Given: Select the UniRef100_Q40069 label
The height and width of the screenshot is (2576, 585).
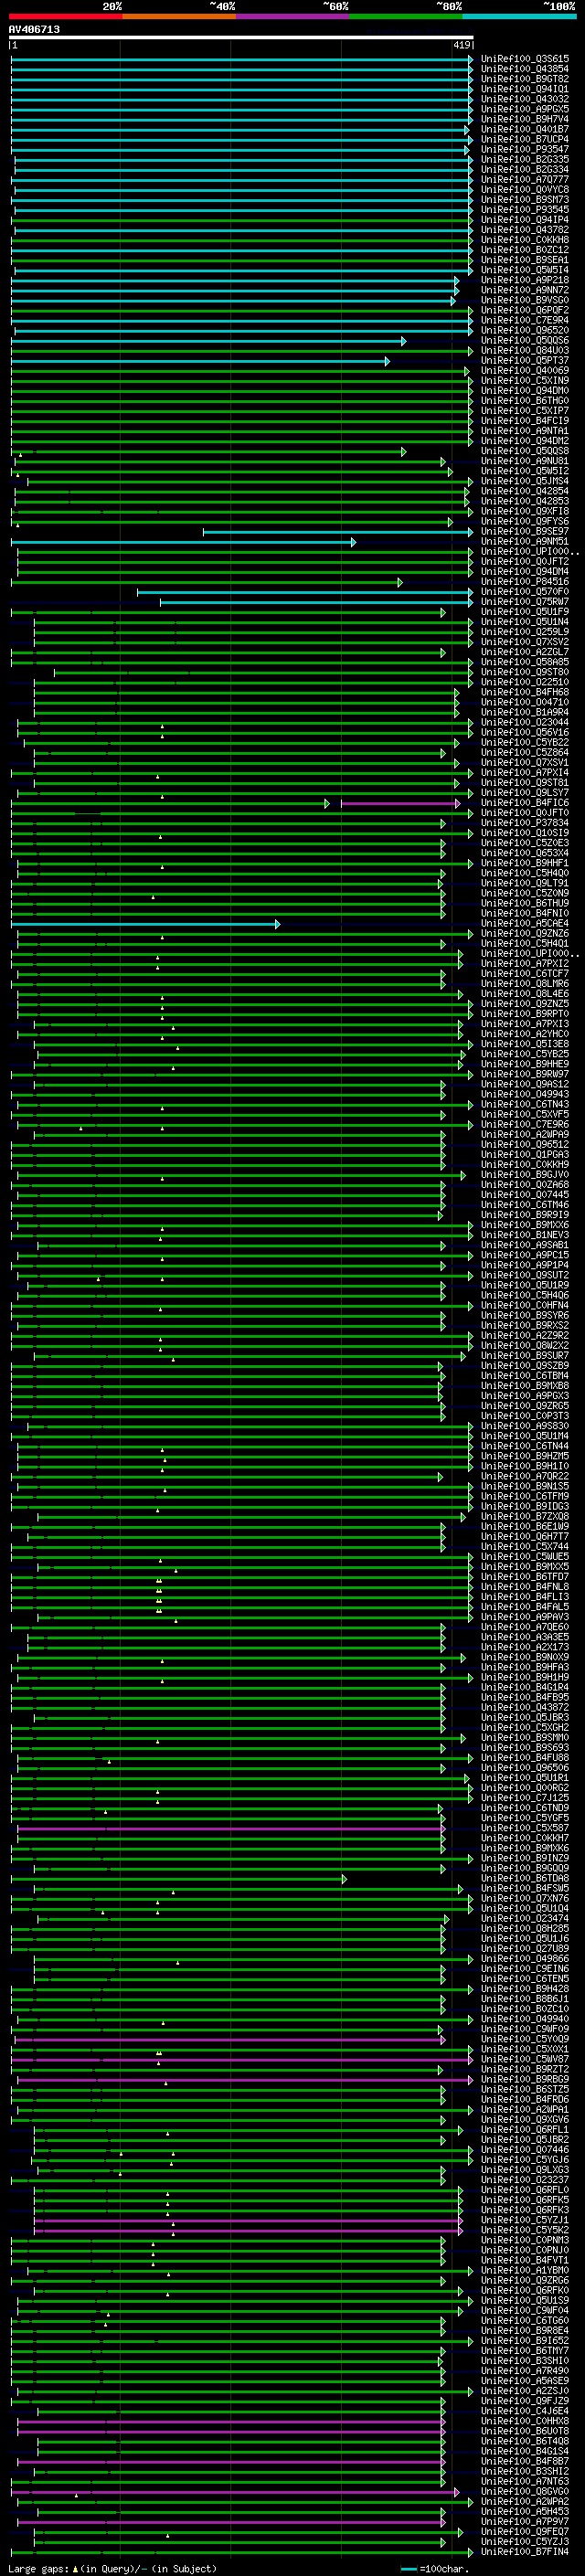Looking at the screenshot, I should [525, 371].
